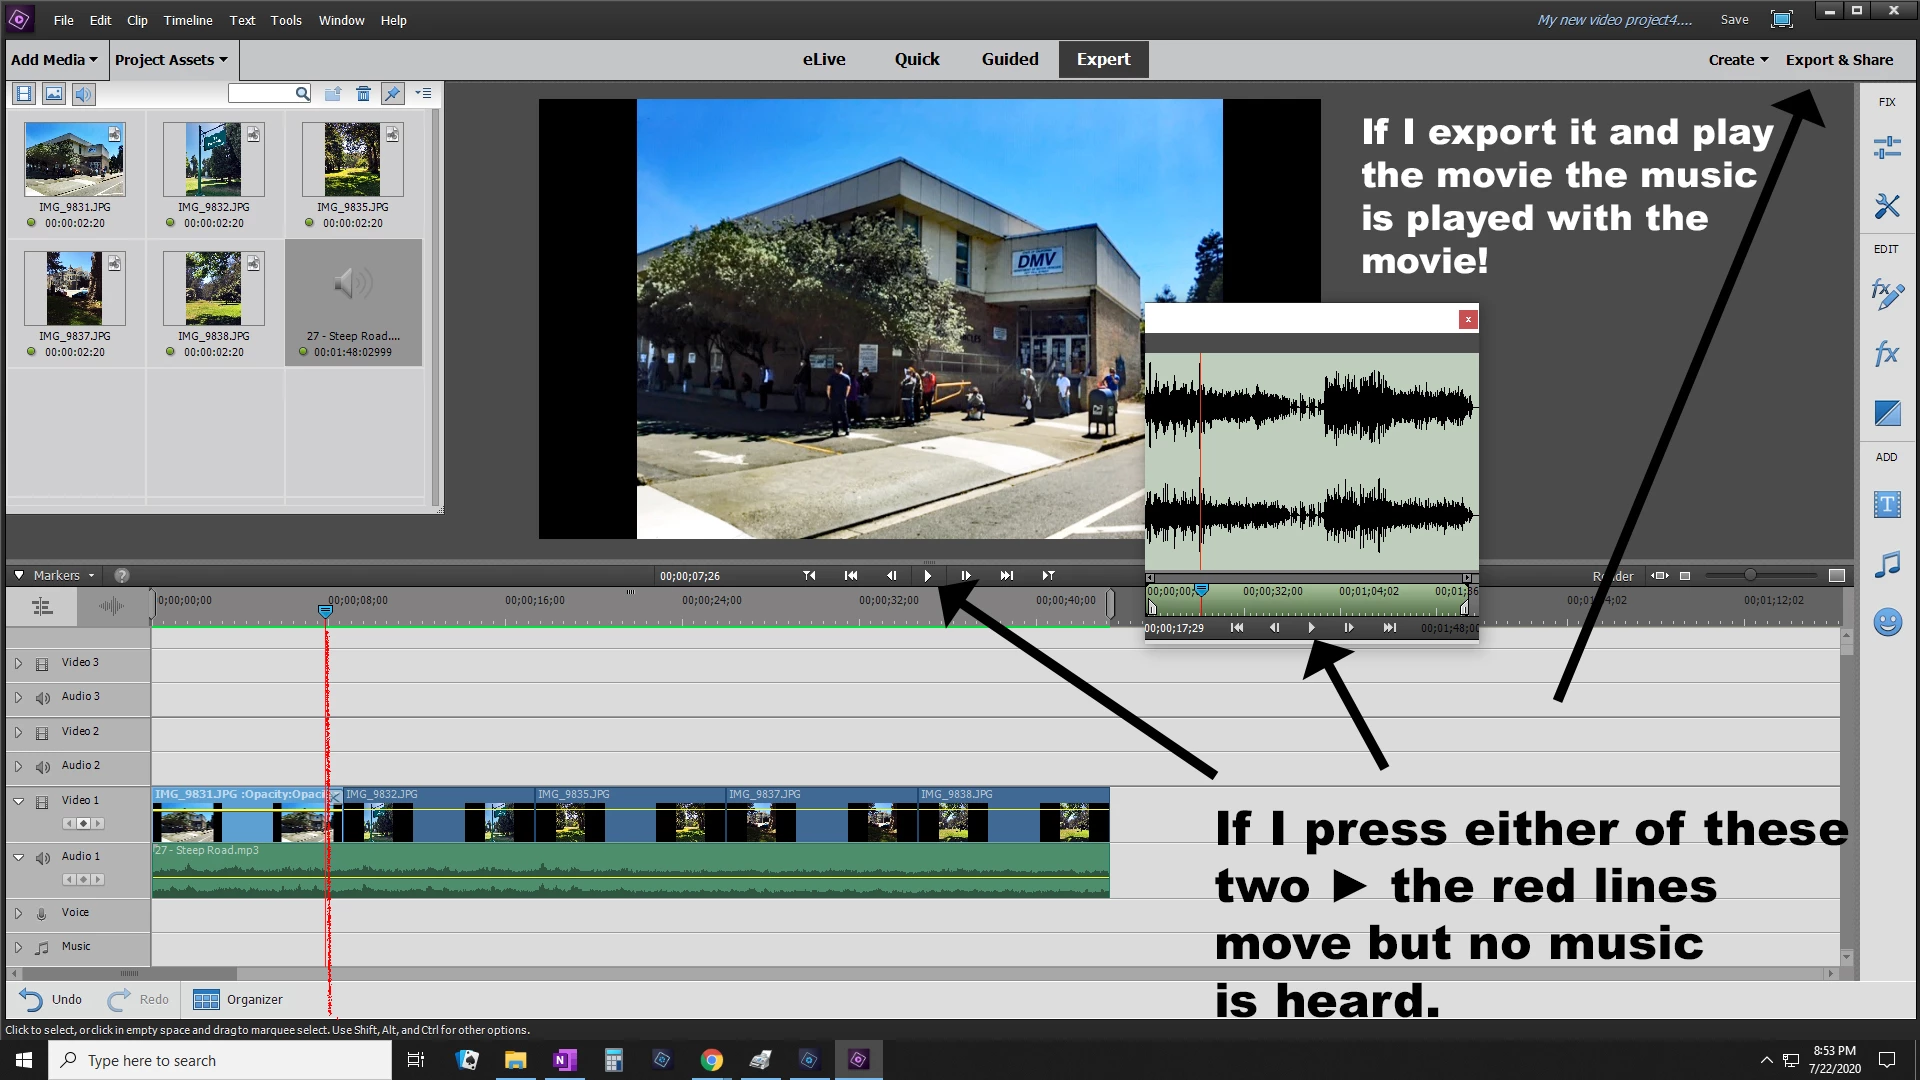Click Export & Share
The height and width of the screenshot is (1080, 1920).
1838,60
